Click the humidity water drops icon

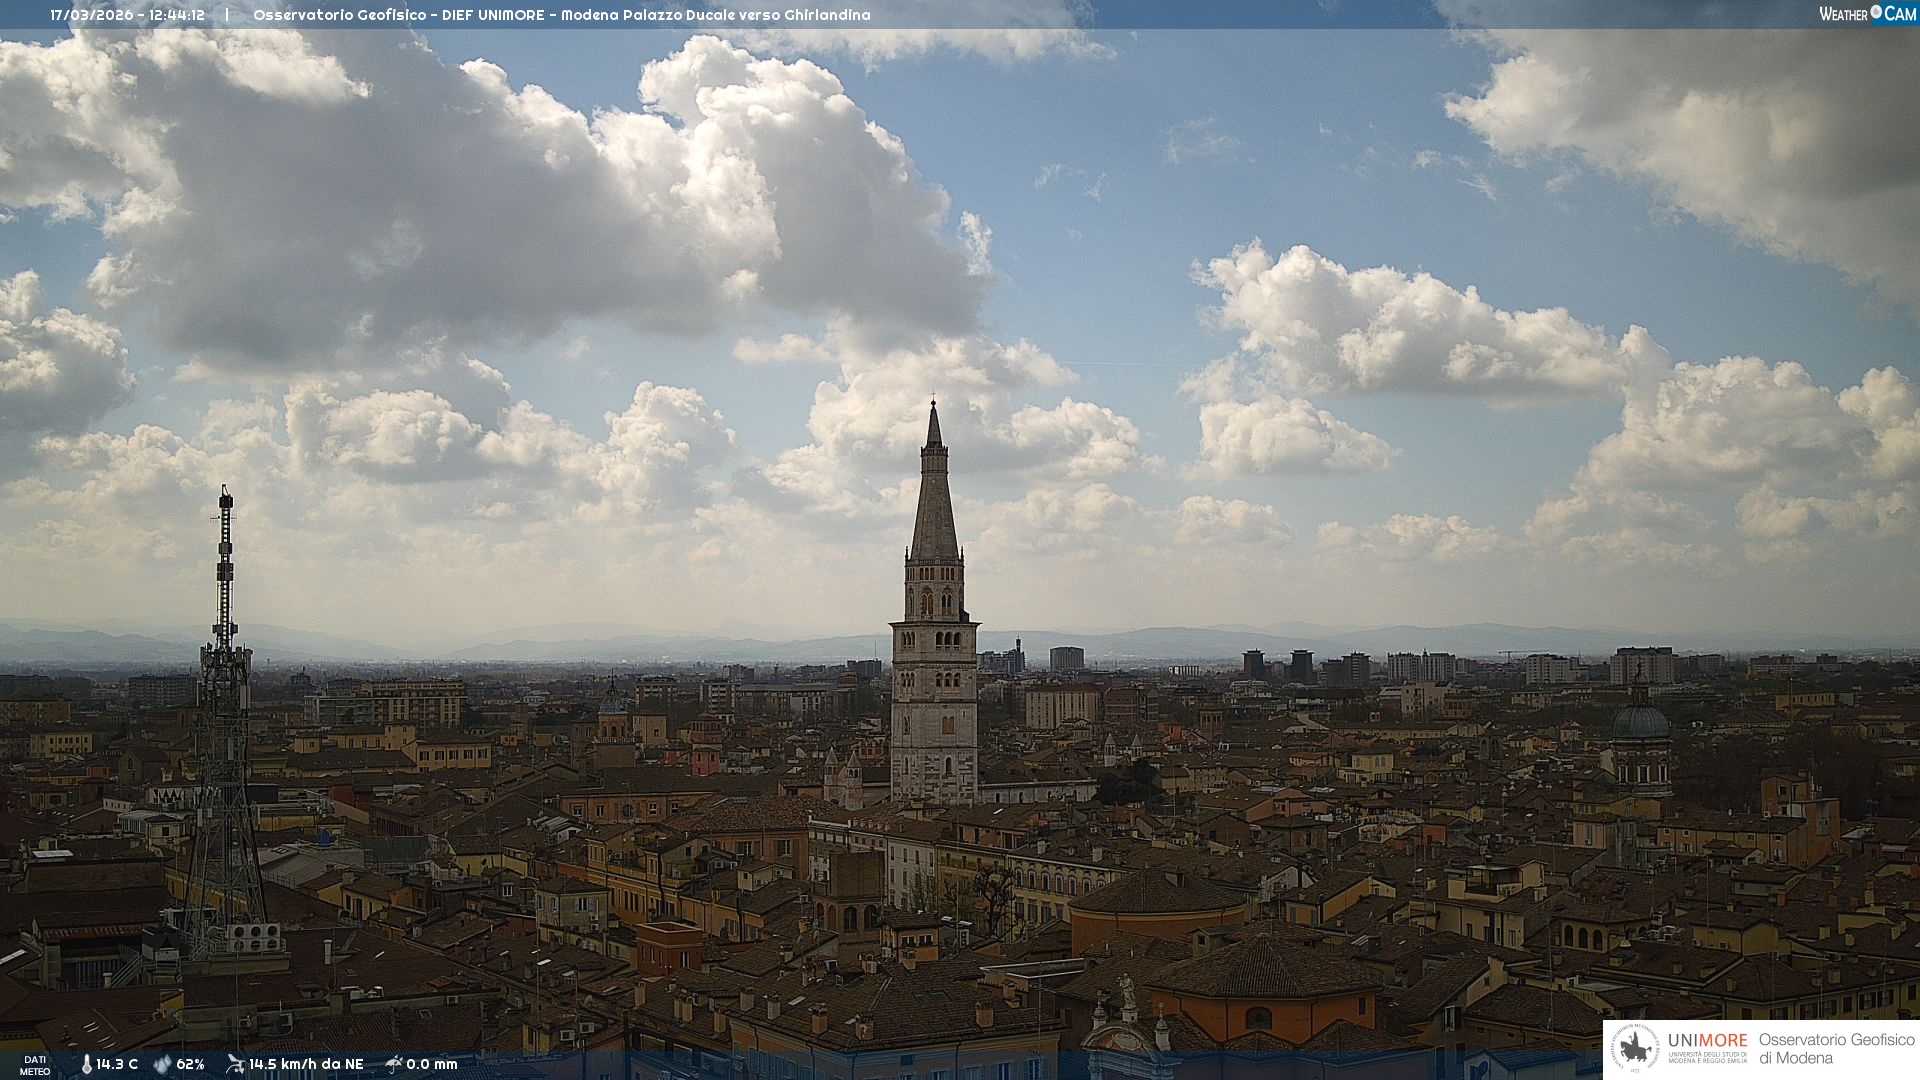[x=162, y=1064]
